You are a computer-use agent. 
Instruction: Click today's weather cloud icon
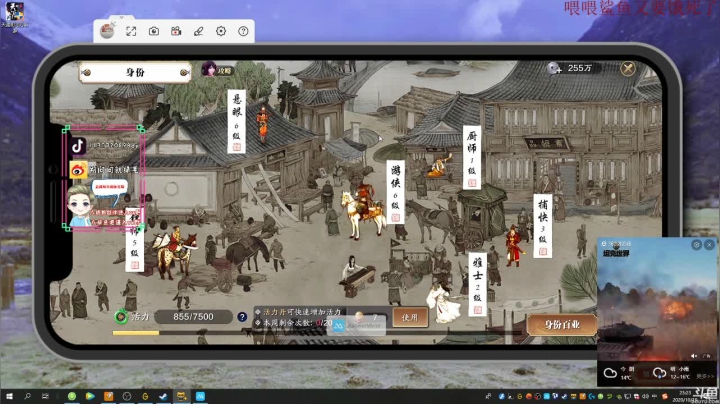610,373
